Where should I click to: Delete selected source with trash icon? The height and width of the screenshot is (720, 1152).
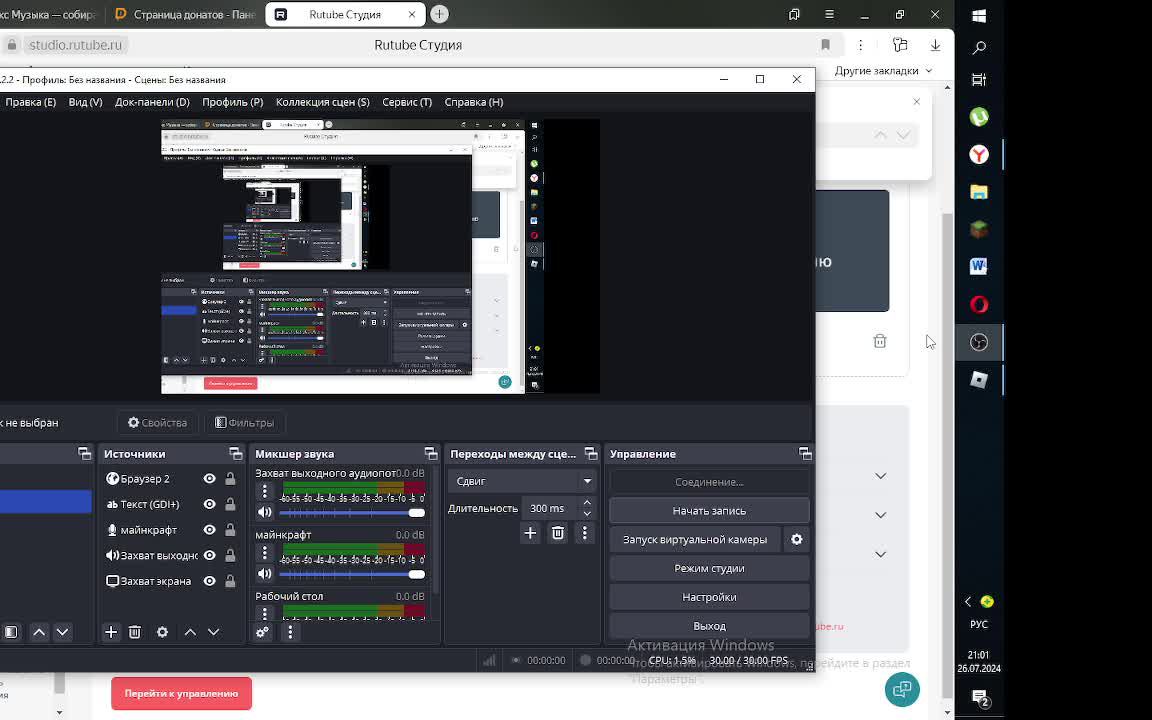tap(134, 632)
